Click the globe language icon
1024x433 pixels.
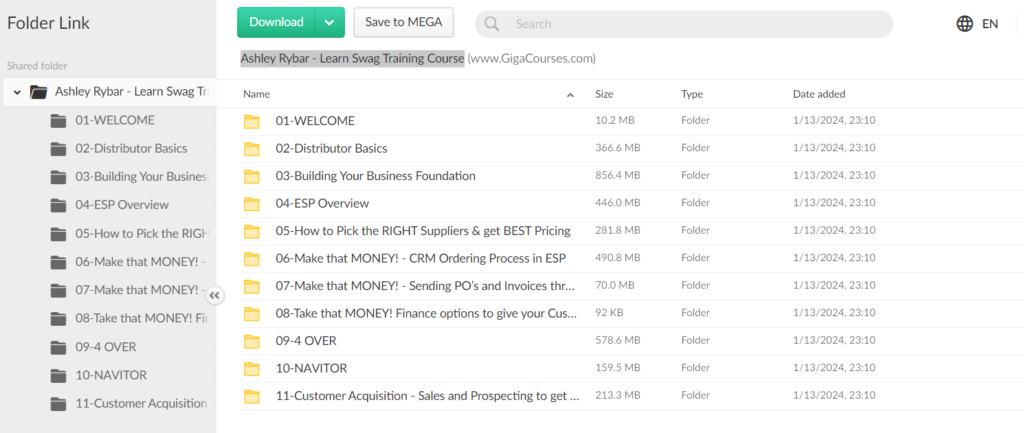(965, 24)
